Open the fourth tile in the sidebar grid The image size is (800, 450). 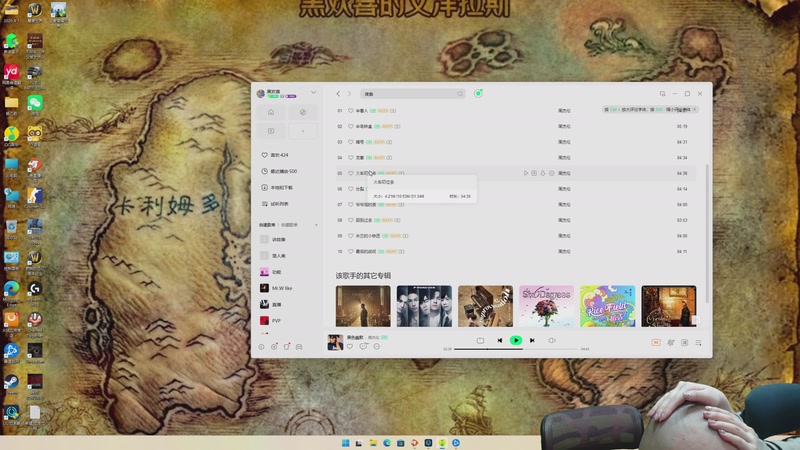pos(303,131)
